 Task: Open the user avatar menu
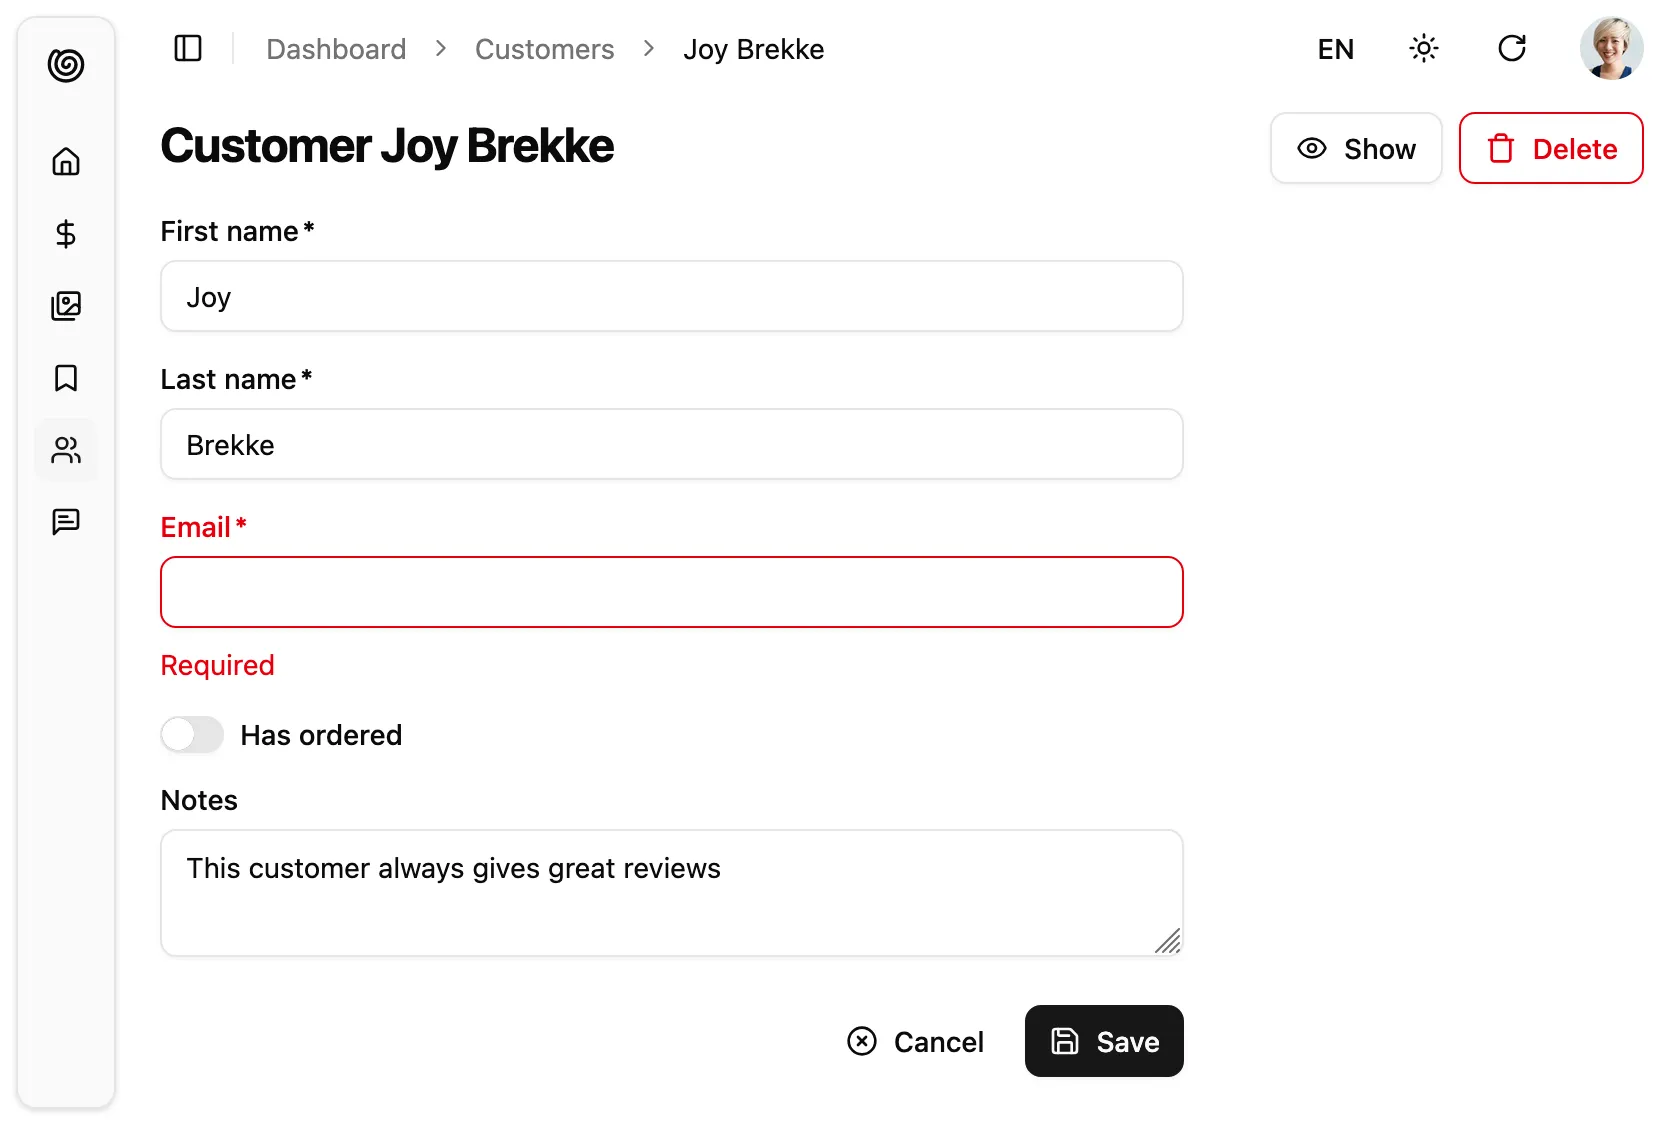click(1610, 48)
